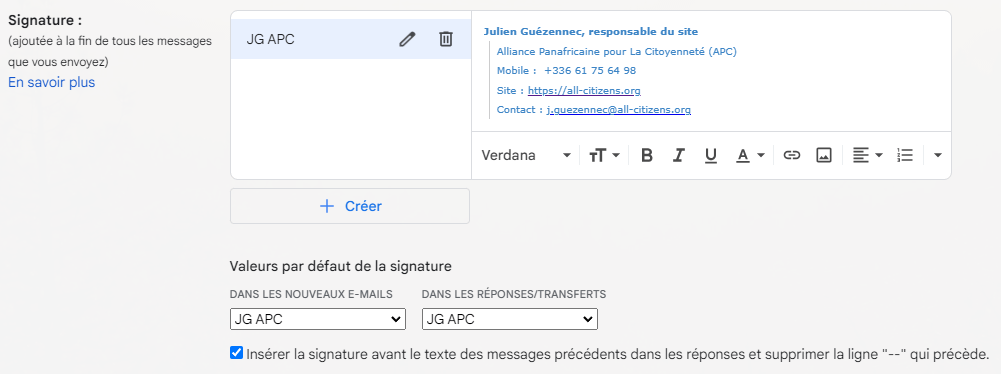
Task: Expand more formatting options arrow
Action: point(938,155)
